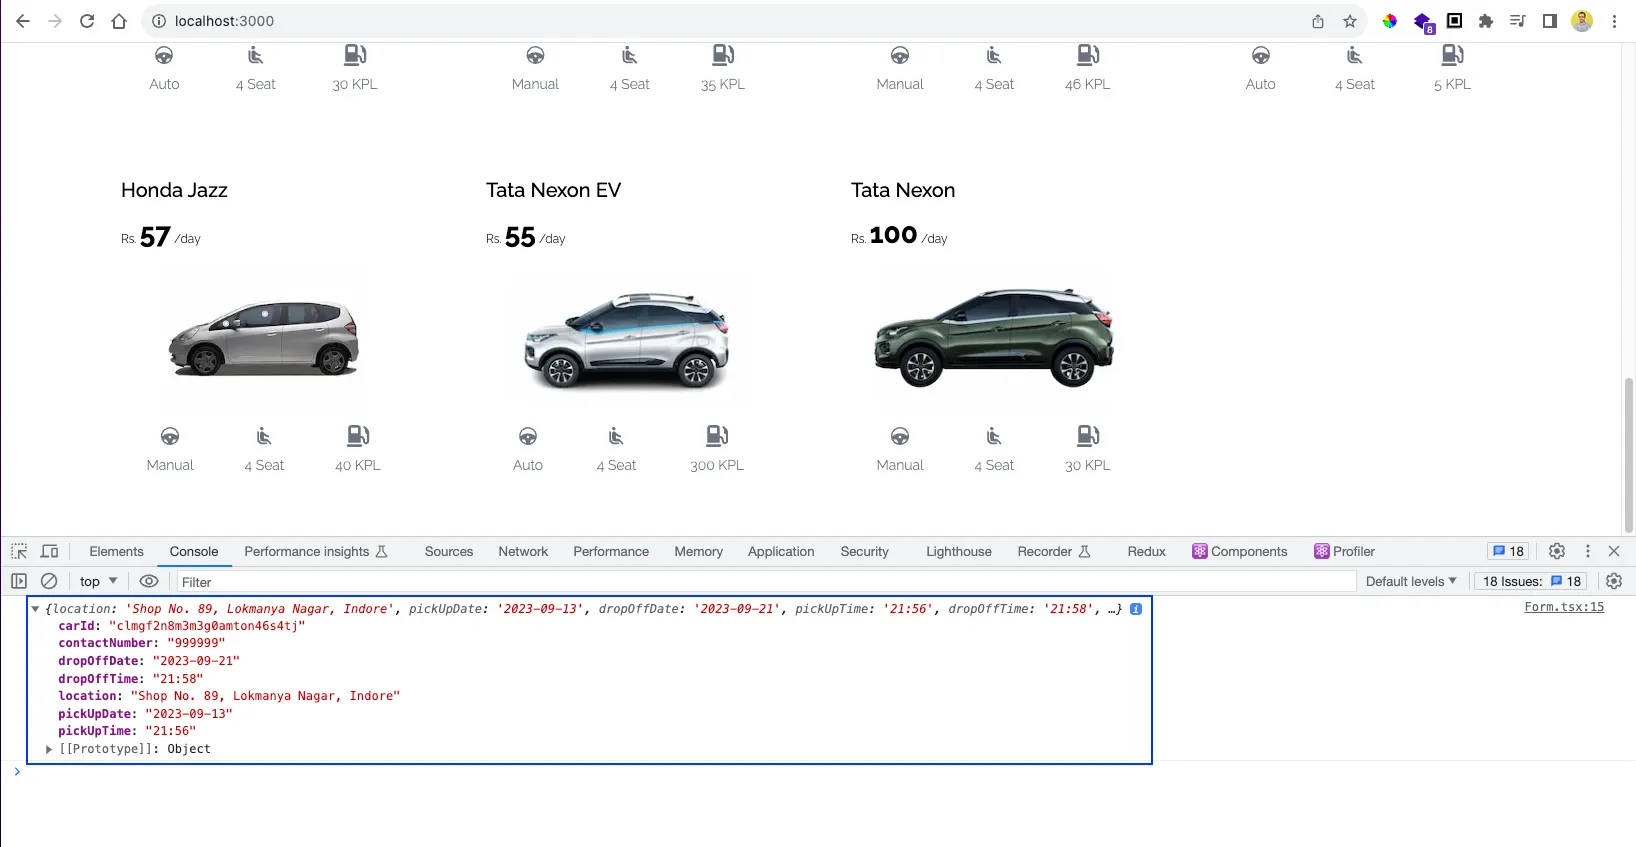The height and width of the screenshot is (847, 1636).
Task: Open the user profile avatar
Action: (1582, 21)
